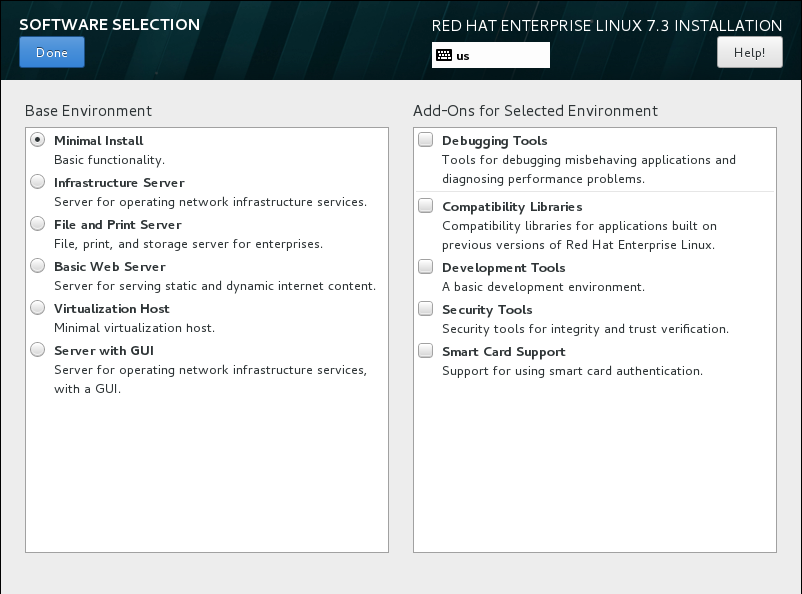The height and width of the screenshot is (594, 802).
Task: Click the Debugging Tools description text
Action: [589, 169]
